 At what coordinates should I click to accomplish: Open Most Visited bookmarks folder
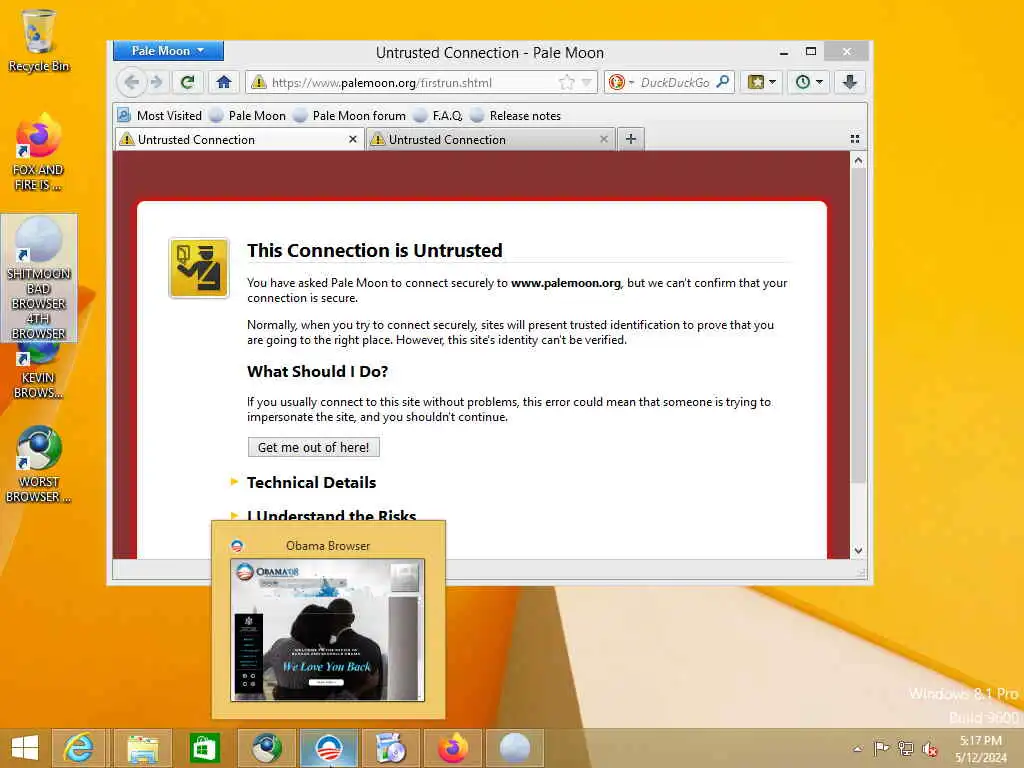(160, 116)
